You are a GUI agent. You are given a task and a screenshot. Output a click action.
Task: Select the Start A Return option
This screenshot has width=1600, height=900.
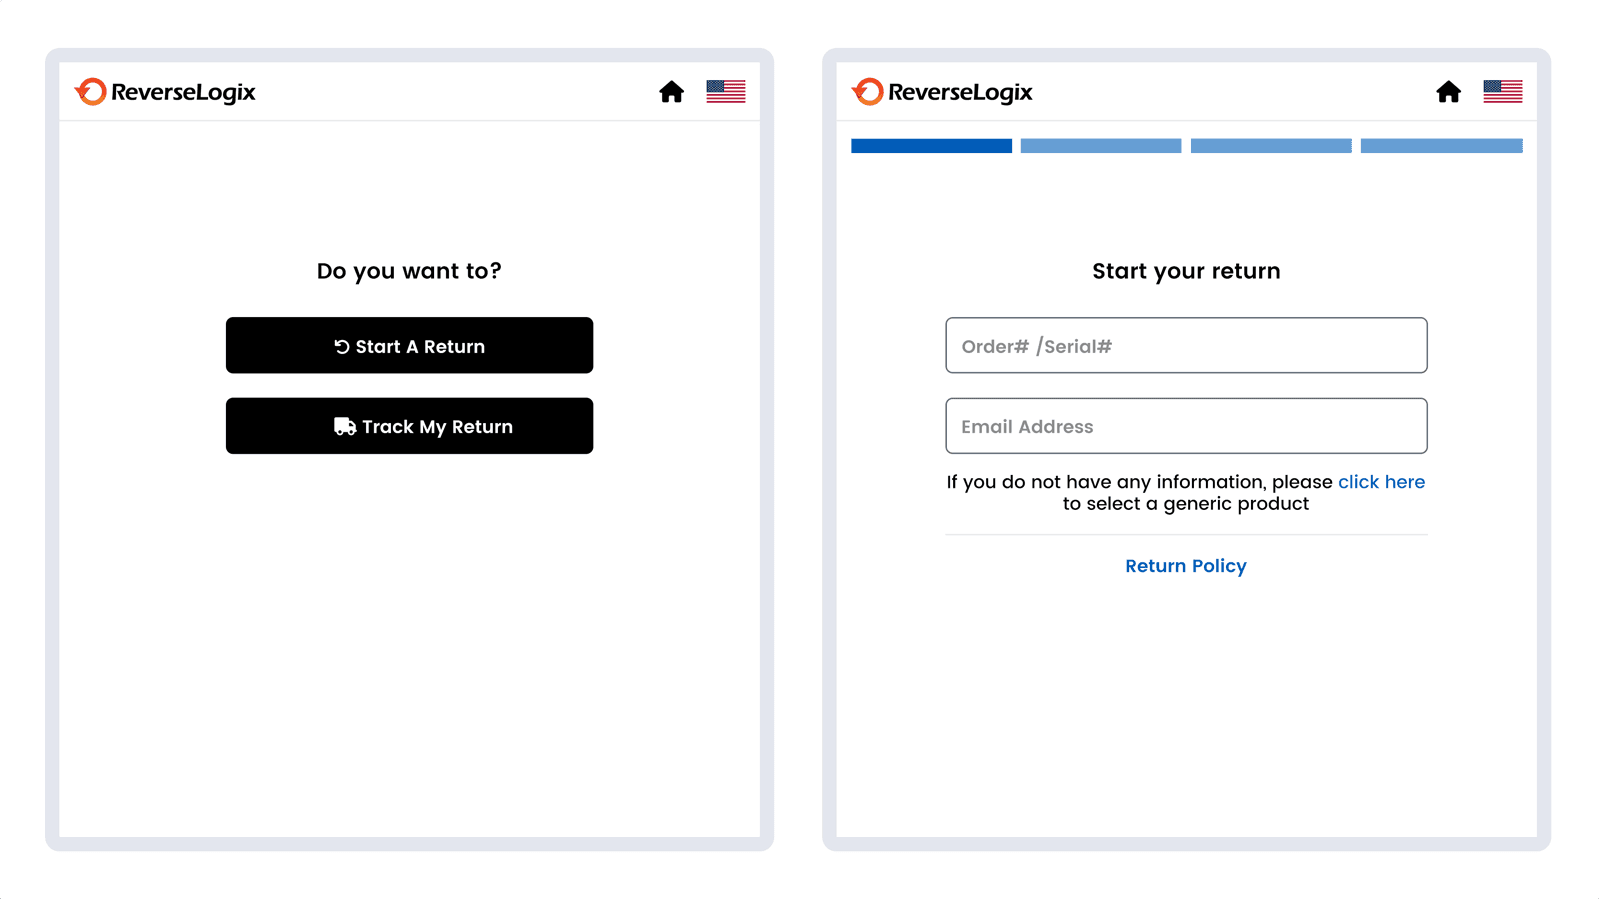tap(409, 345)
